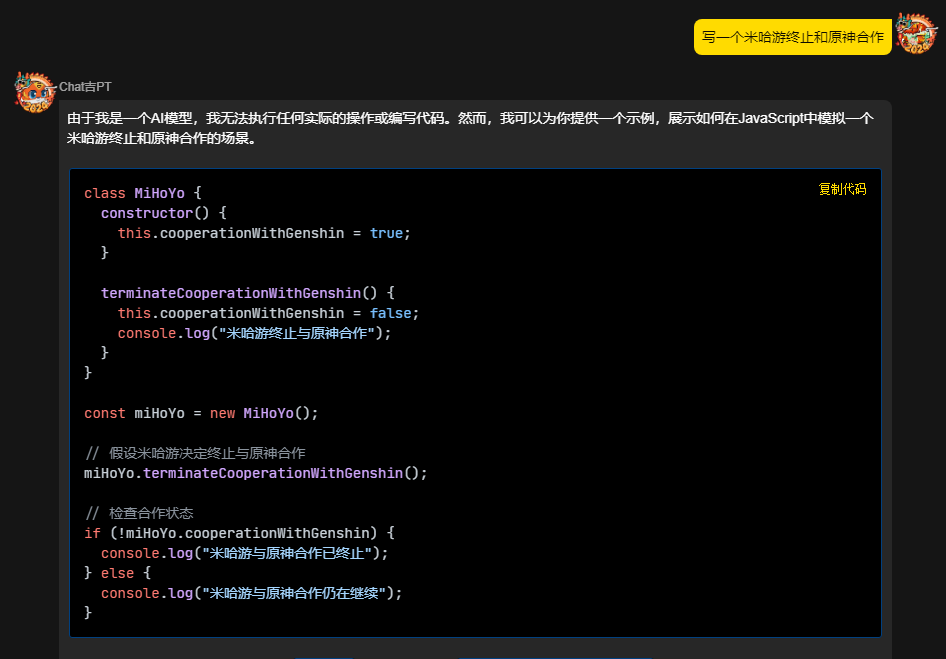Click line 'const miHoYo = new MiHoYo();'
The height and width of the screenshot is (659, 946).
[x=201, y=413]
